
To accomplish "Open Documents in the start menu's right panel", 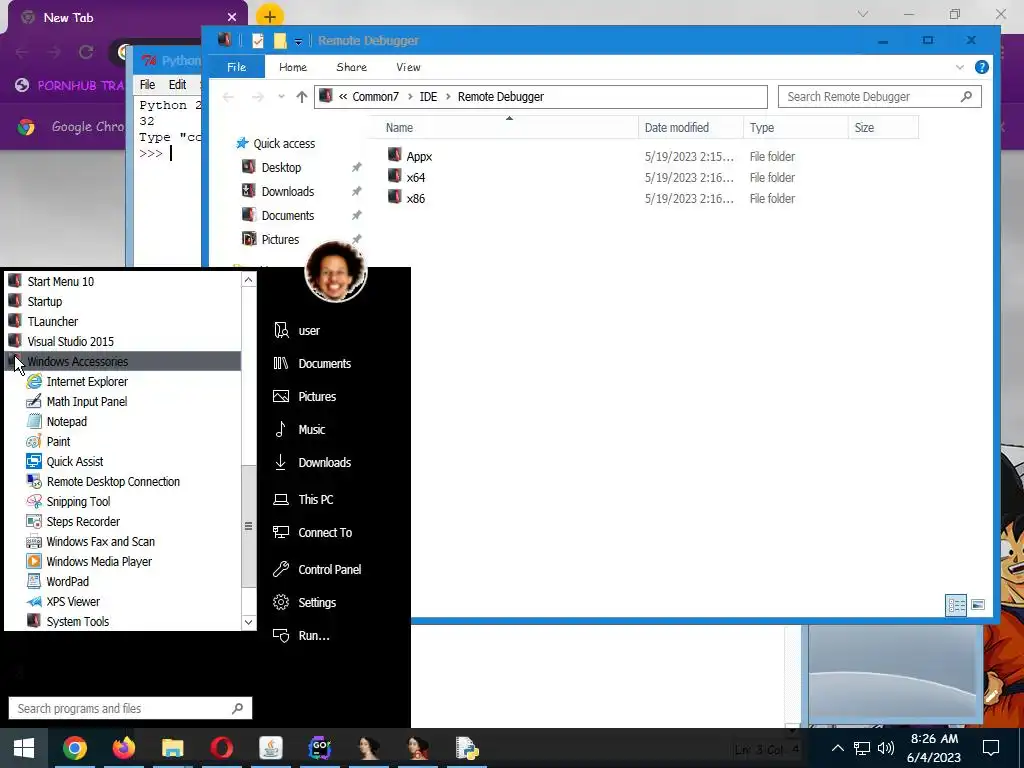I will pyautogui.click(x=324, y=364).
